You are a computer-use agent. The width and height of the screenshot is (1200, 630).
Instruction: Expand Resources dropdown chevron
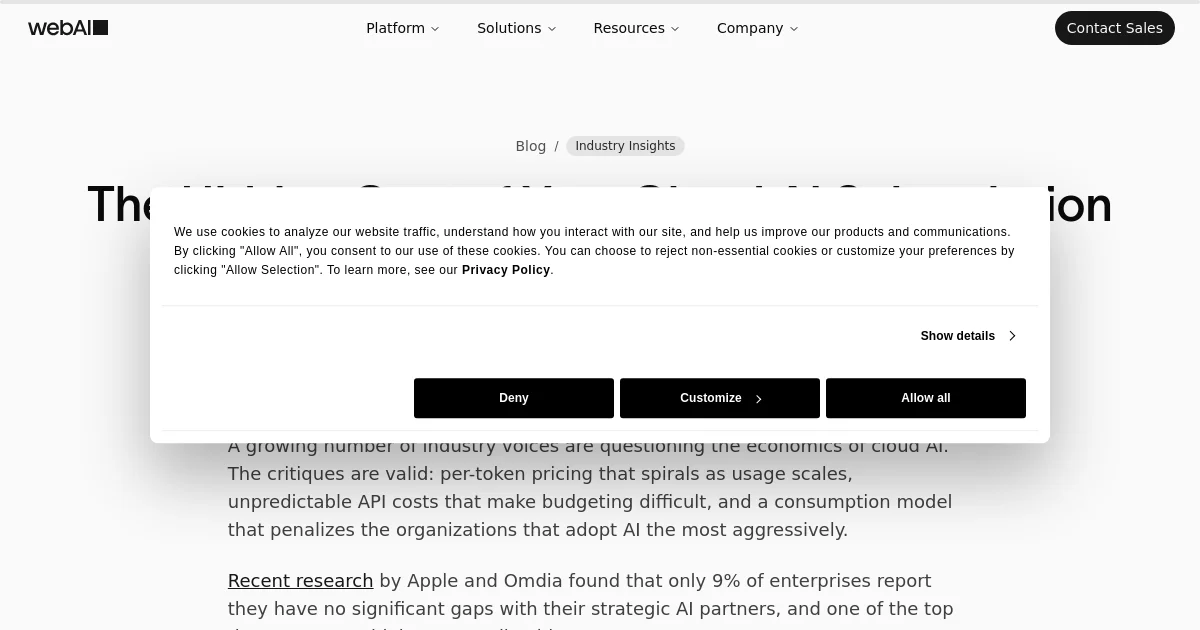674,29
